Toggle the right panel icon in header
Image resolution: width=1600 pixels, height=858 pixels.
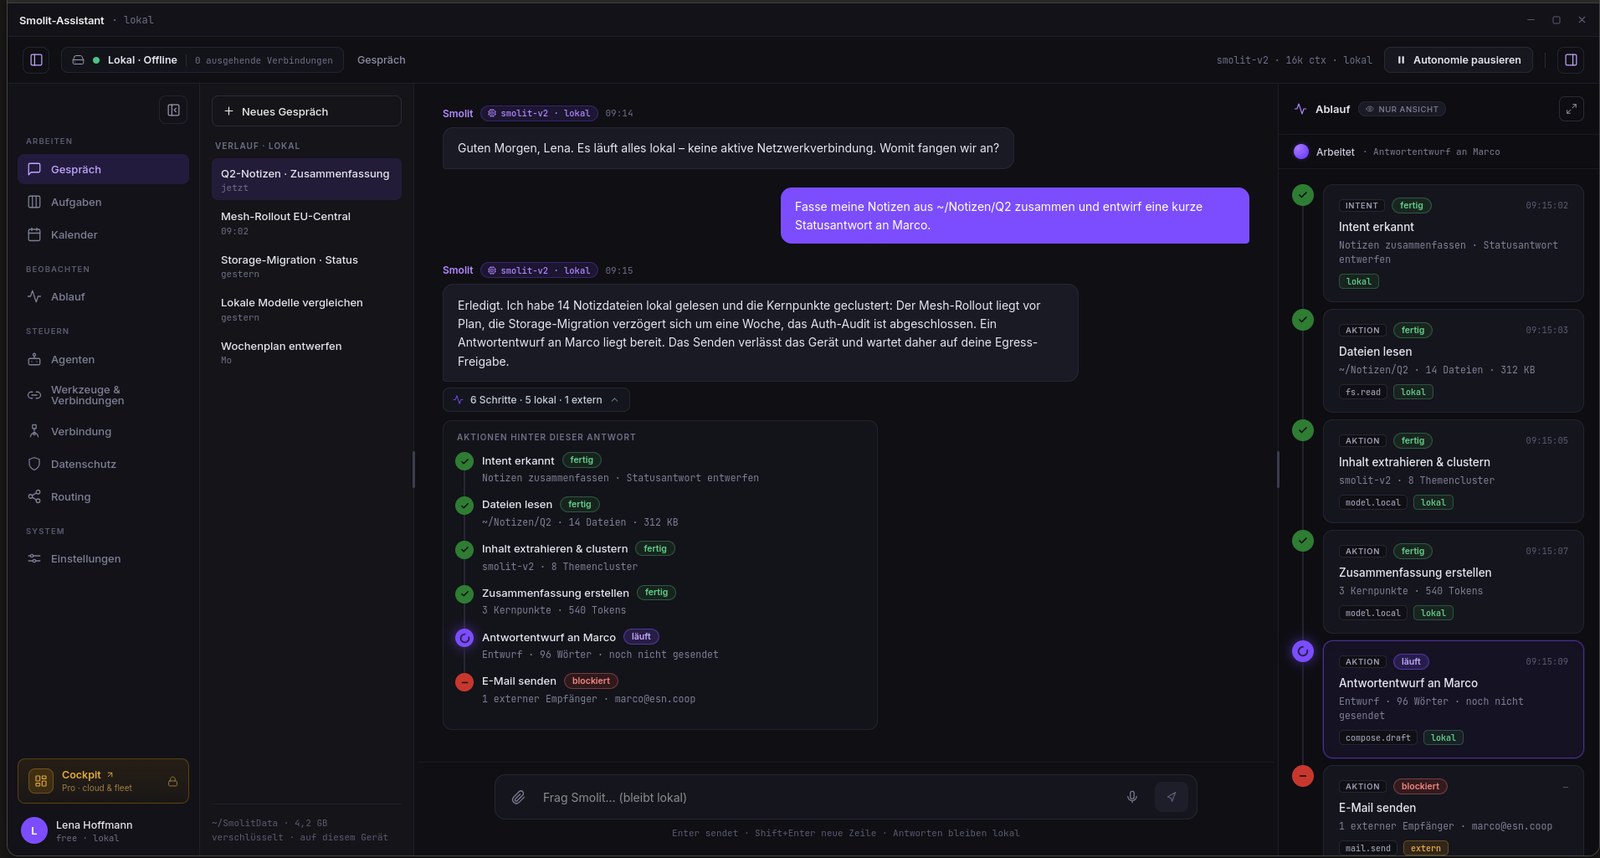pos(1571,60)
